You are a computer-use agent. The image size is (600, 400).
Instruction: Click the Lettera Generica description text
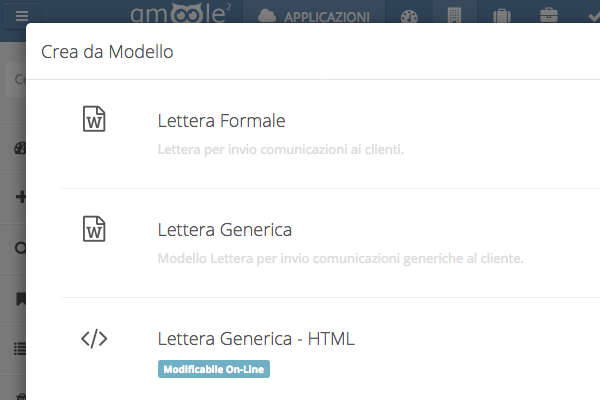(x=340, y=259)
